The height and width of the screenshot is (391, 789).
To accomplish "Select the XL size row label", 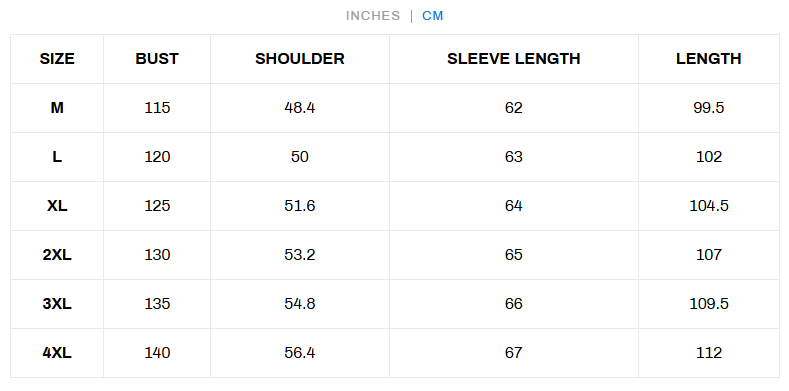I will (x=57, y=206).
